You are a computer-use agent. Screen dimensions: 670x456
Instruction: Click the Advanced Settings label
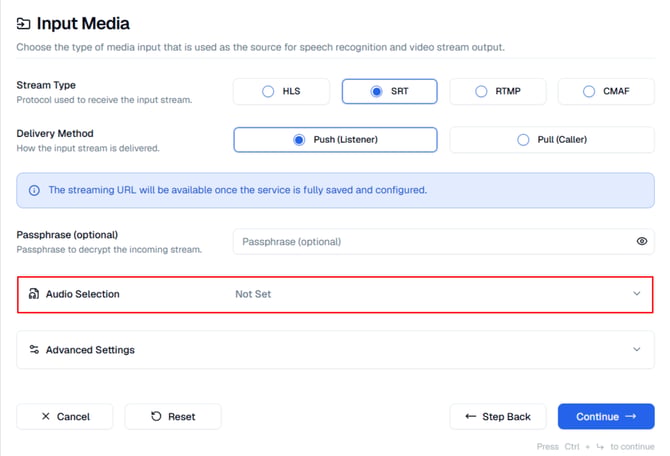pyautogui.click(x=90, y=350)
